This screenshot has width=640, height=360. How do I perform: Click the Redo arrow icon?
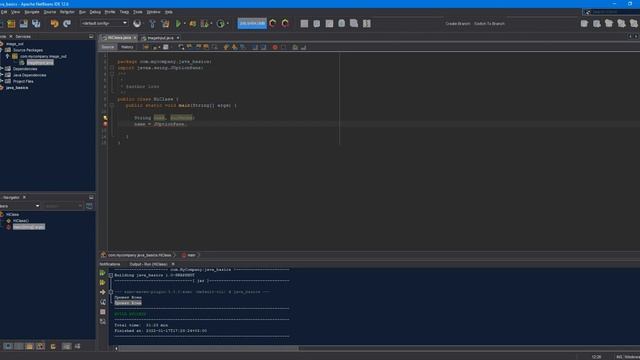point(67,24)
